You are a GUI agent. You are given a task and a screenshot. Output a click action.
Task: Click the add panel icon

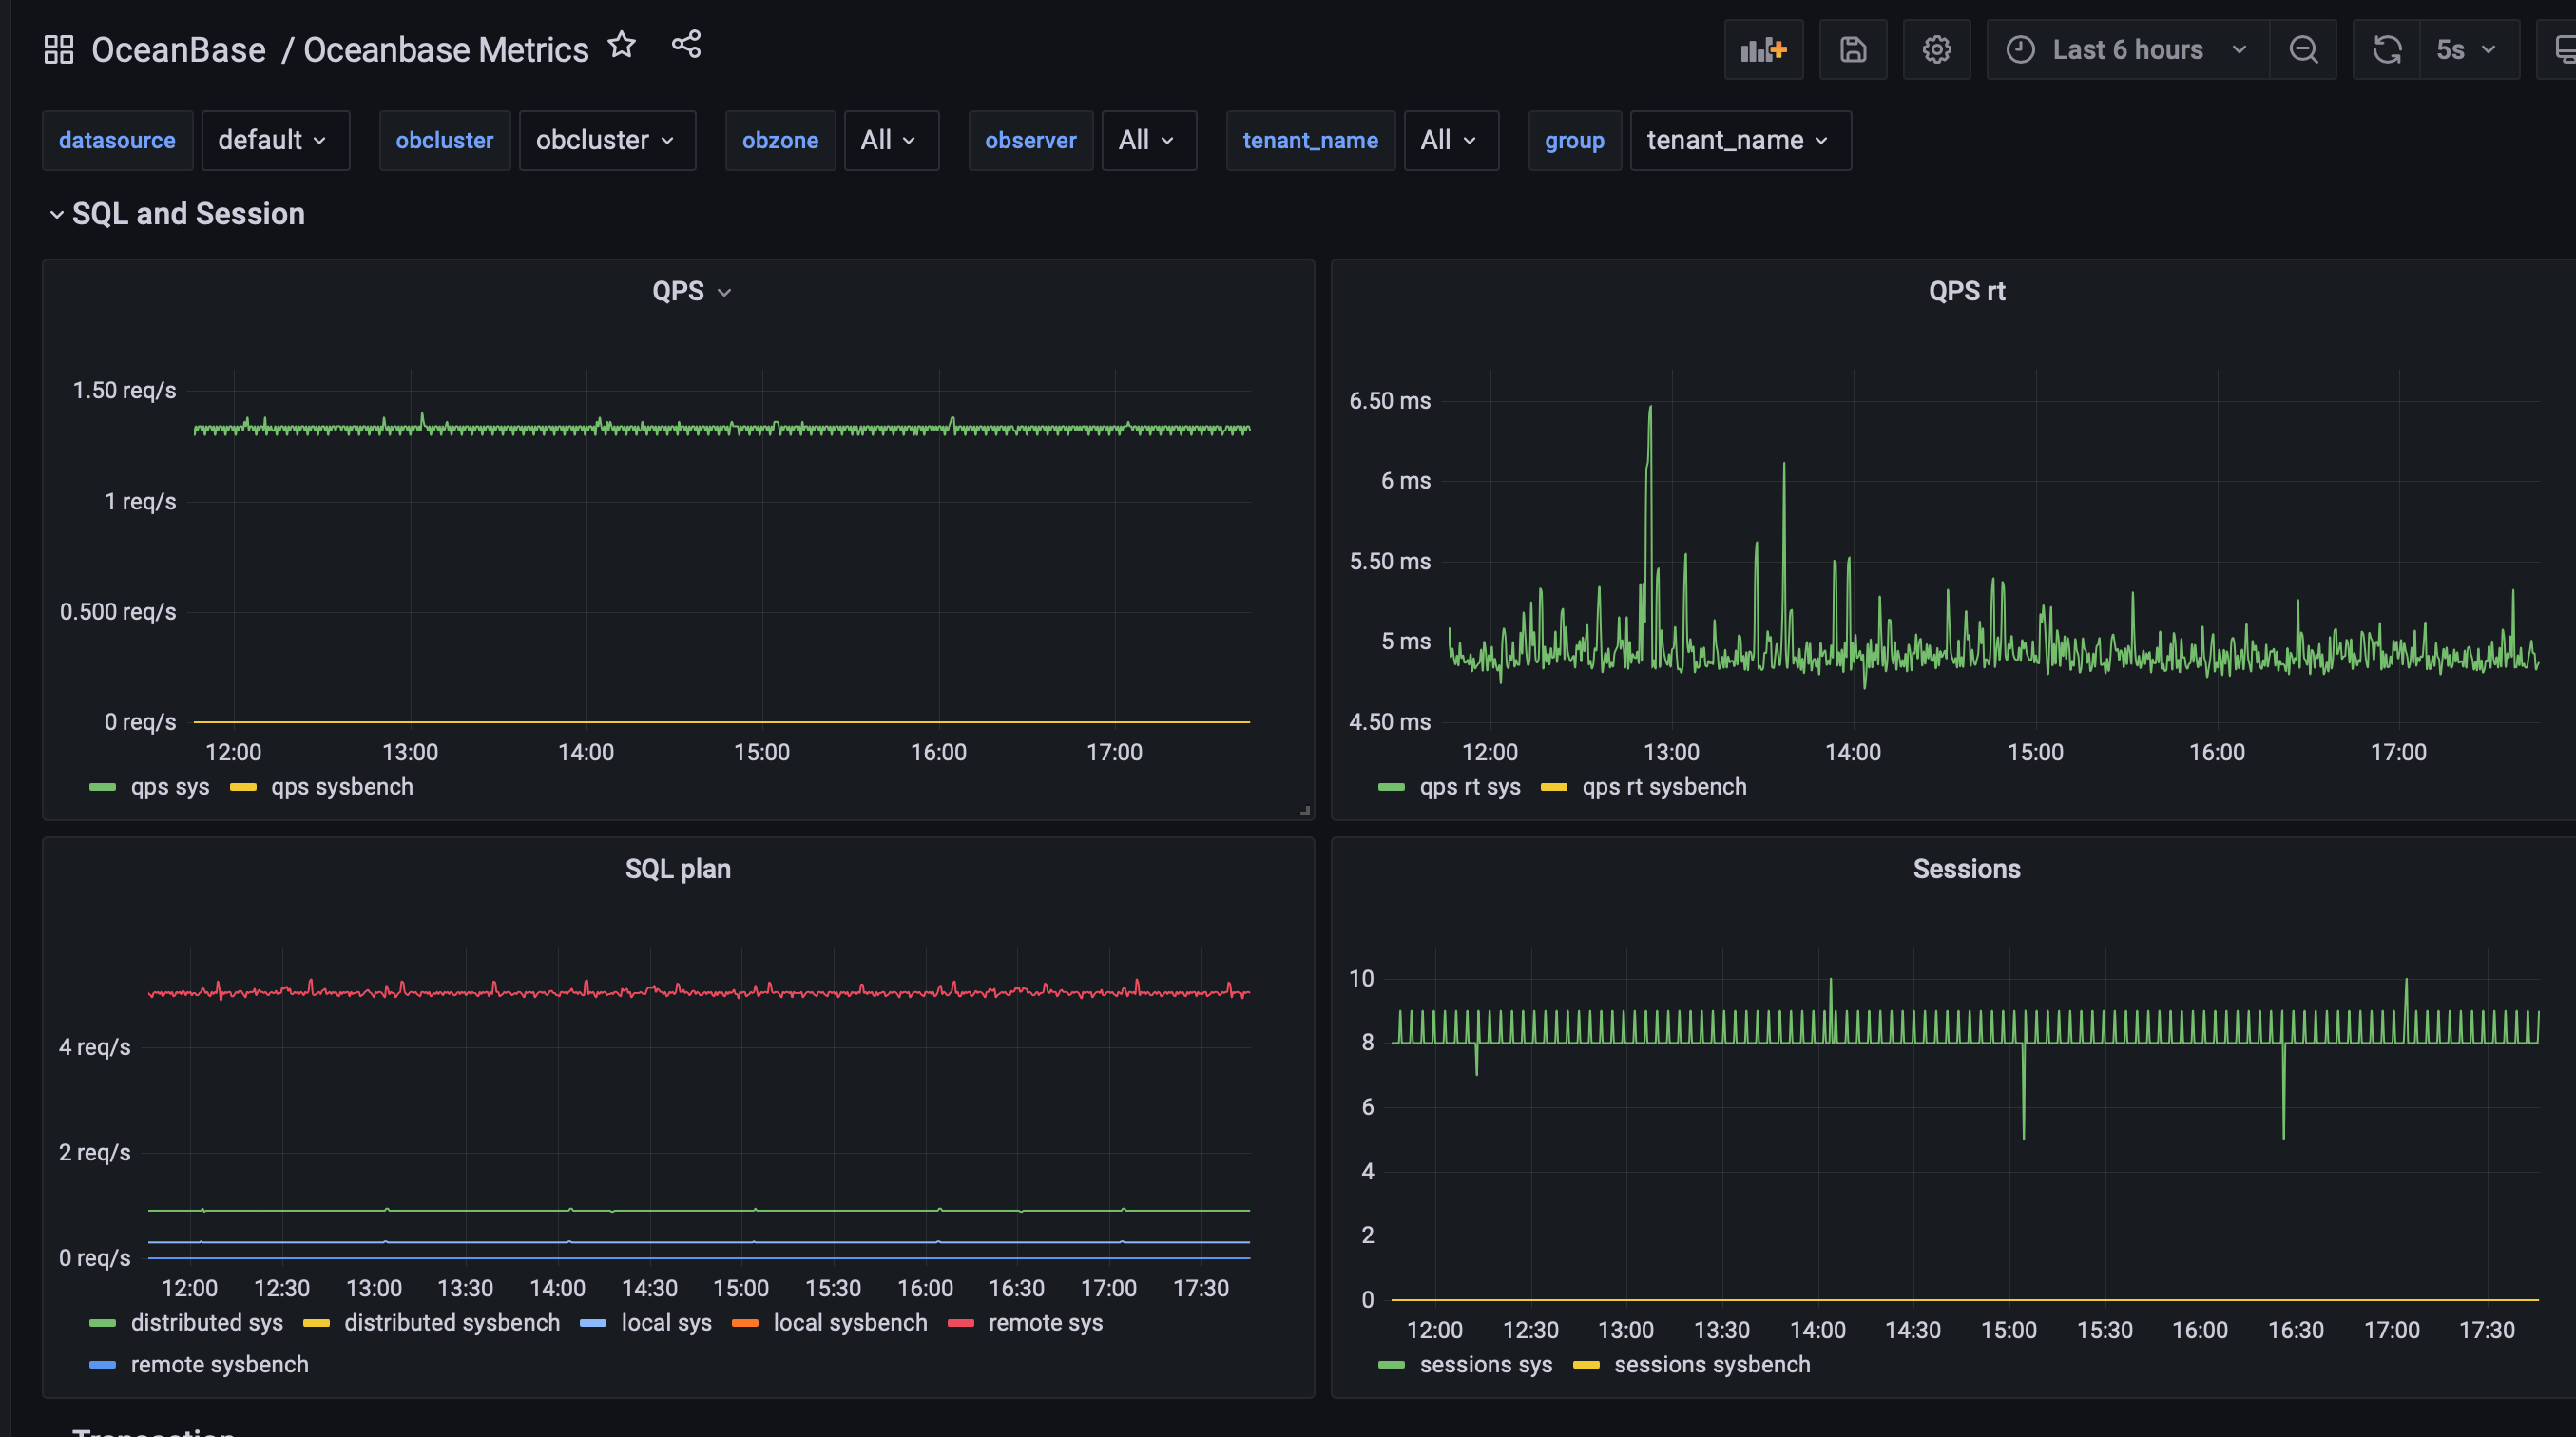(x=1763, y=49)
